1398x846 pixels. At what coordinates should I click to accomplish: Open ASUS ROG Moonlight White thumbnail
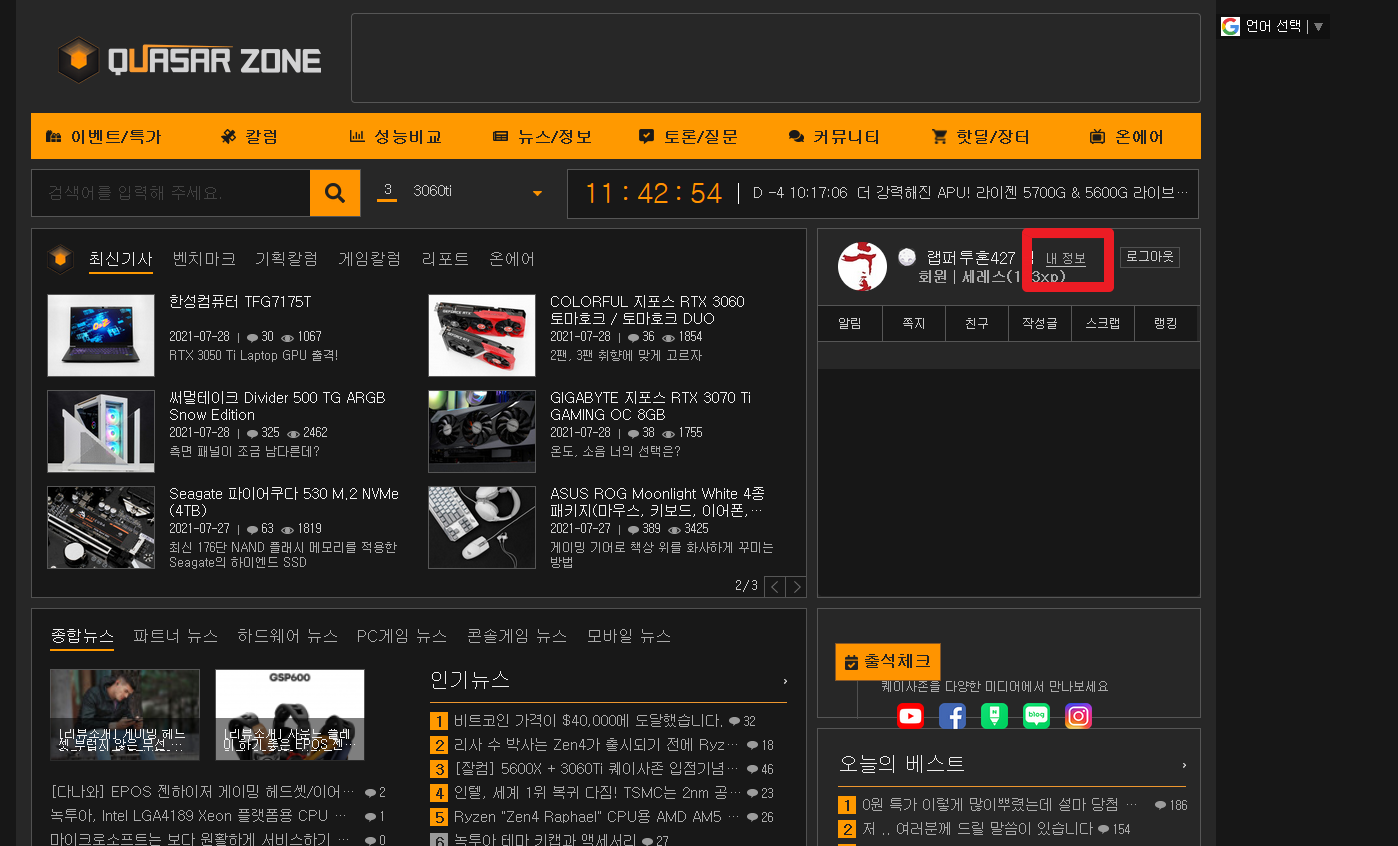tap(482, 527)
